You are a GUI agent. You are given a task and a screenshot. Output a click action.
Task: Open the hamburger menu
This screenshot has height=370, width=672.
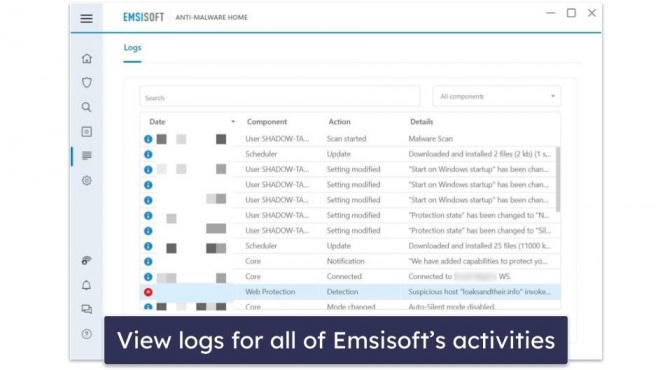pyautogui.click(x=86, y=18)
